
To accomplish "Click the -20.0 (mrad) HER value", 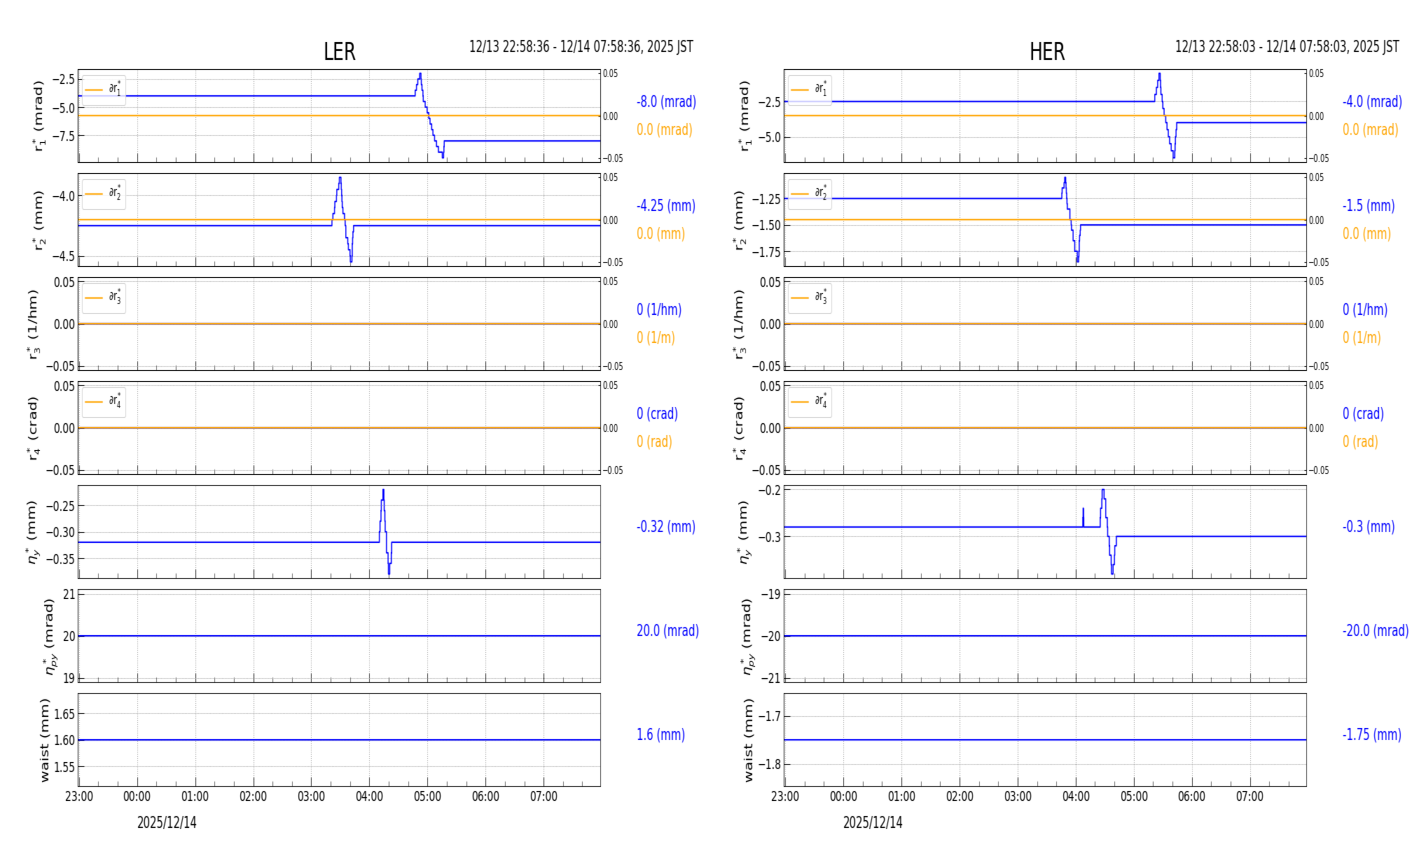I will tap(1375, 631).
